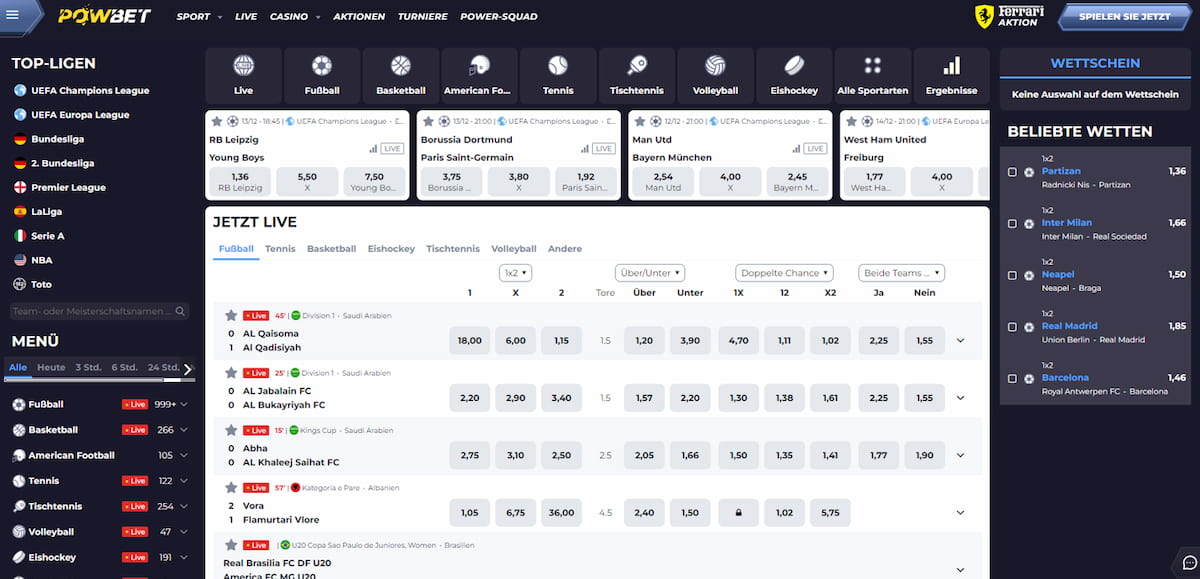The image size is (1200, 579).
Task: Open the Eishockey puck tile
Action: coord(794,76)
